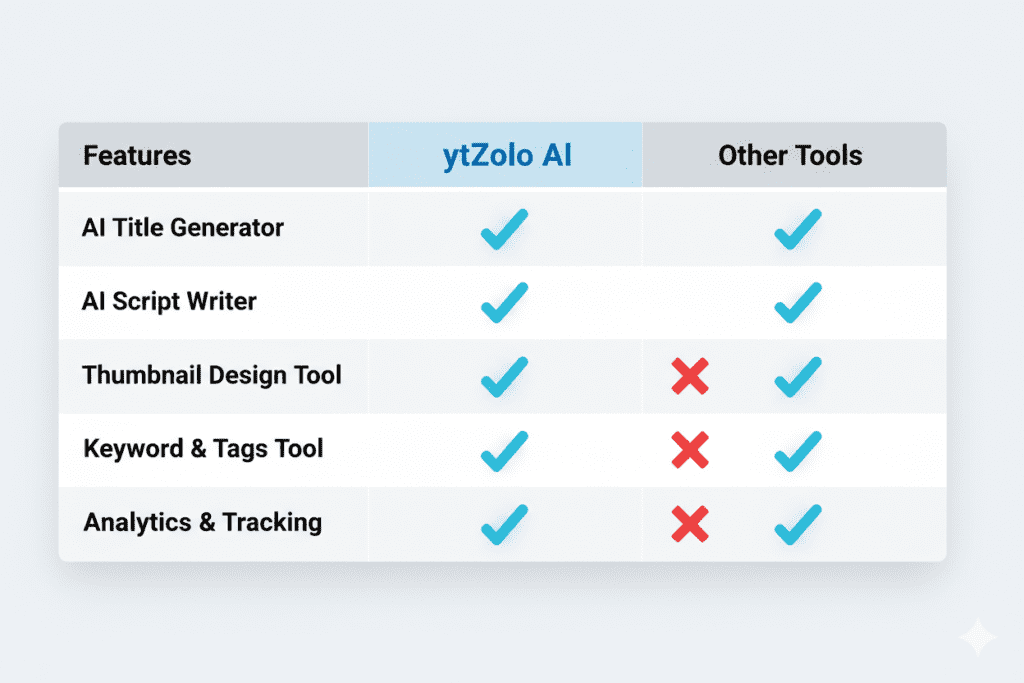The height and width of the screenshot is (683, 1024).
Task: Click the Thumbnail Design Tool label
Action: tap(212, 375)
